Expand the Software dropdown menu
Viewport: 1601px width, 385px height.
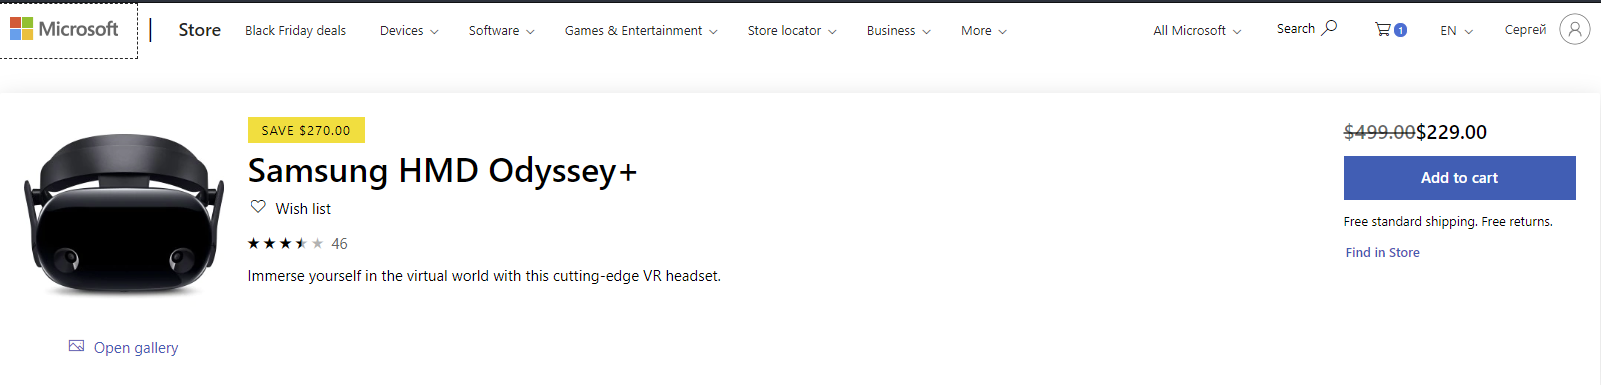point(501,31)
